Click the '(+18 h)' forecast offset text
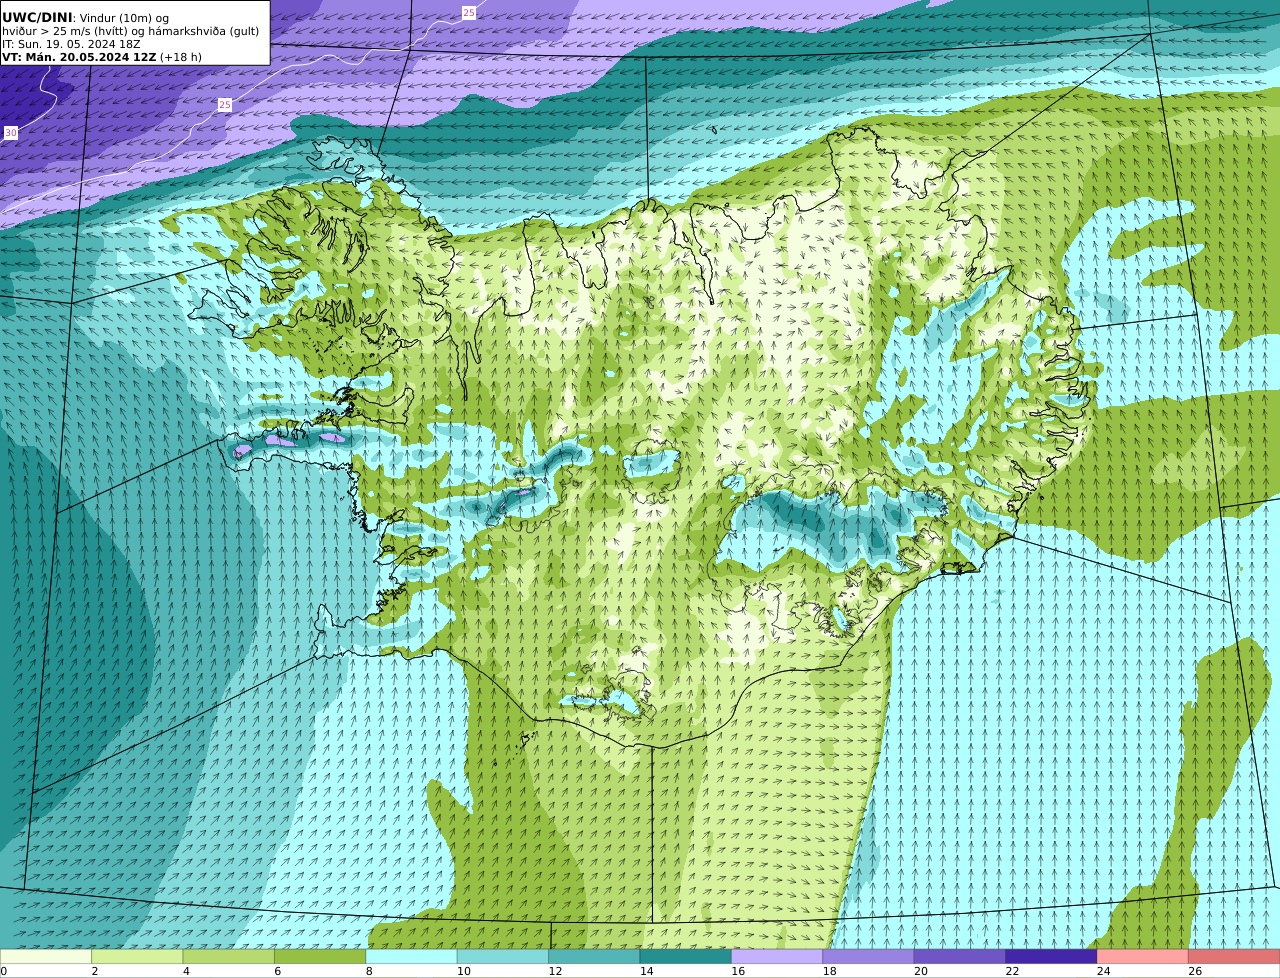Viewport: 1280px width, 978px height. tap(181, 57)
